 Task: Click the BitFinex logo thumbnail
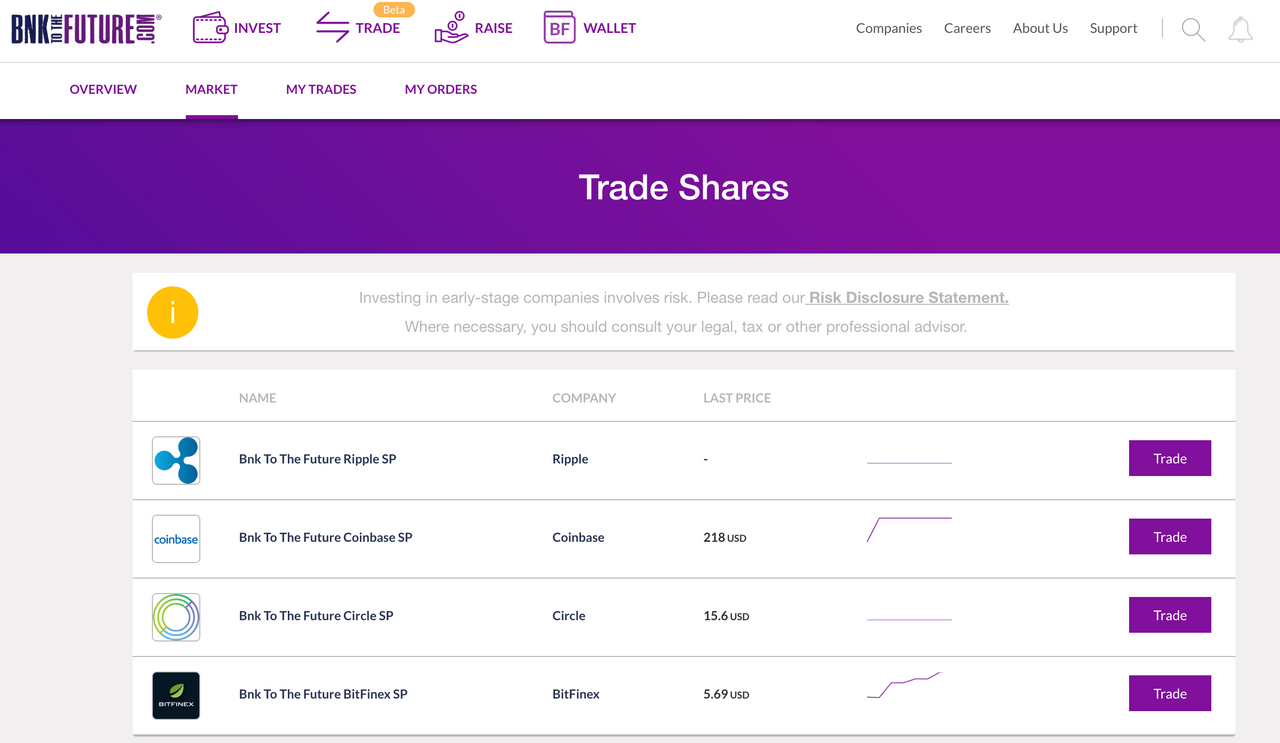click(176, 695)
